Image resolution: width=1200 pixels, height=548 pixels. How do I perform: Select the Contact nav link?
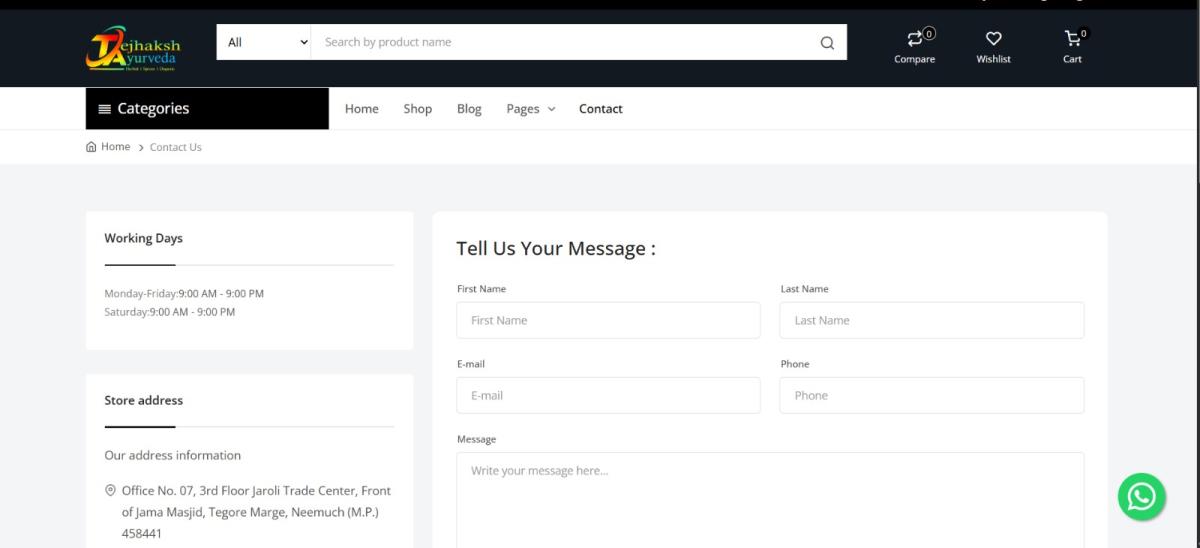click(600, 109)
